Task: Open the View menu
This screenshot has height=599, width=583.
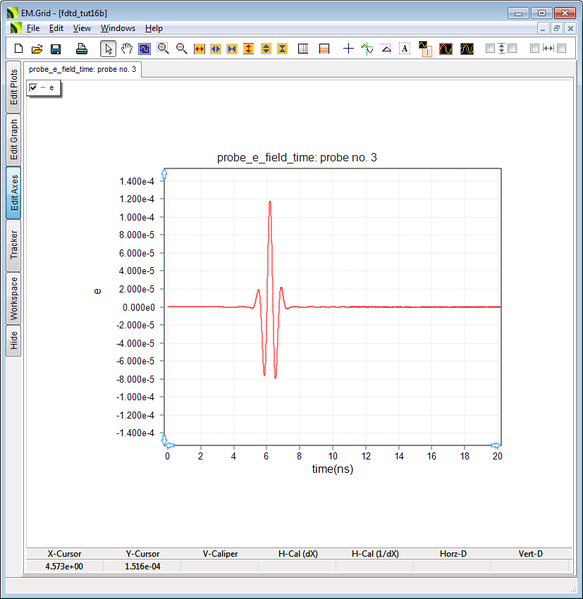Action: coord(82,28)
